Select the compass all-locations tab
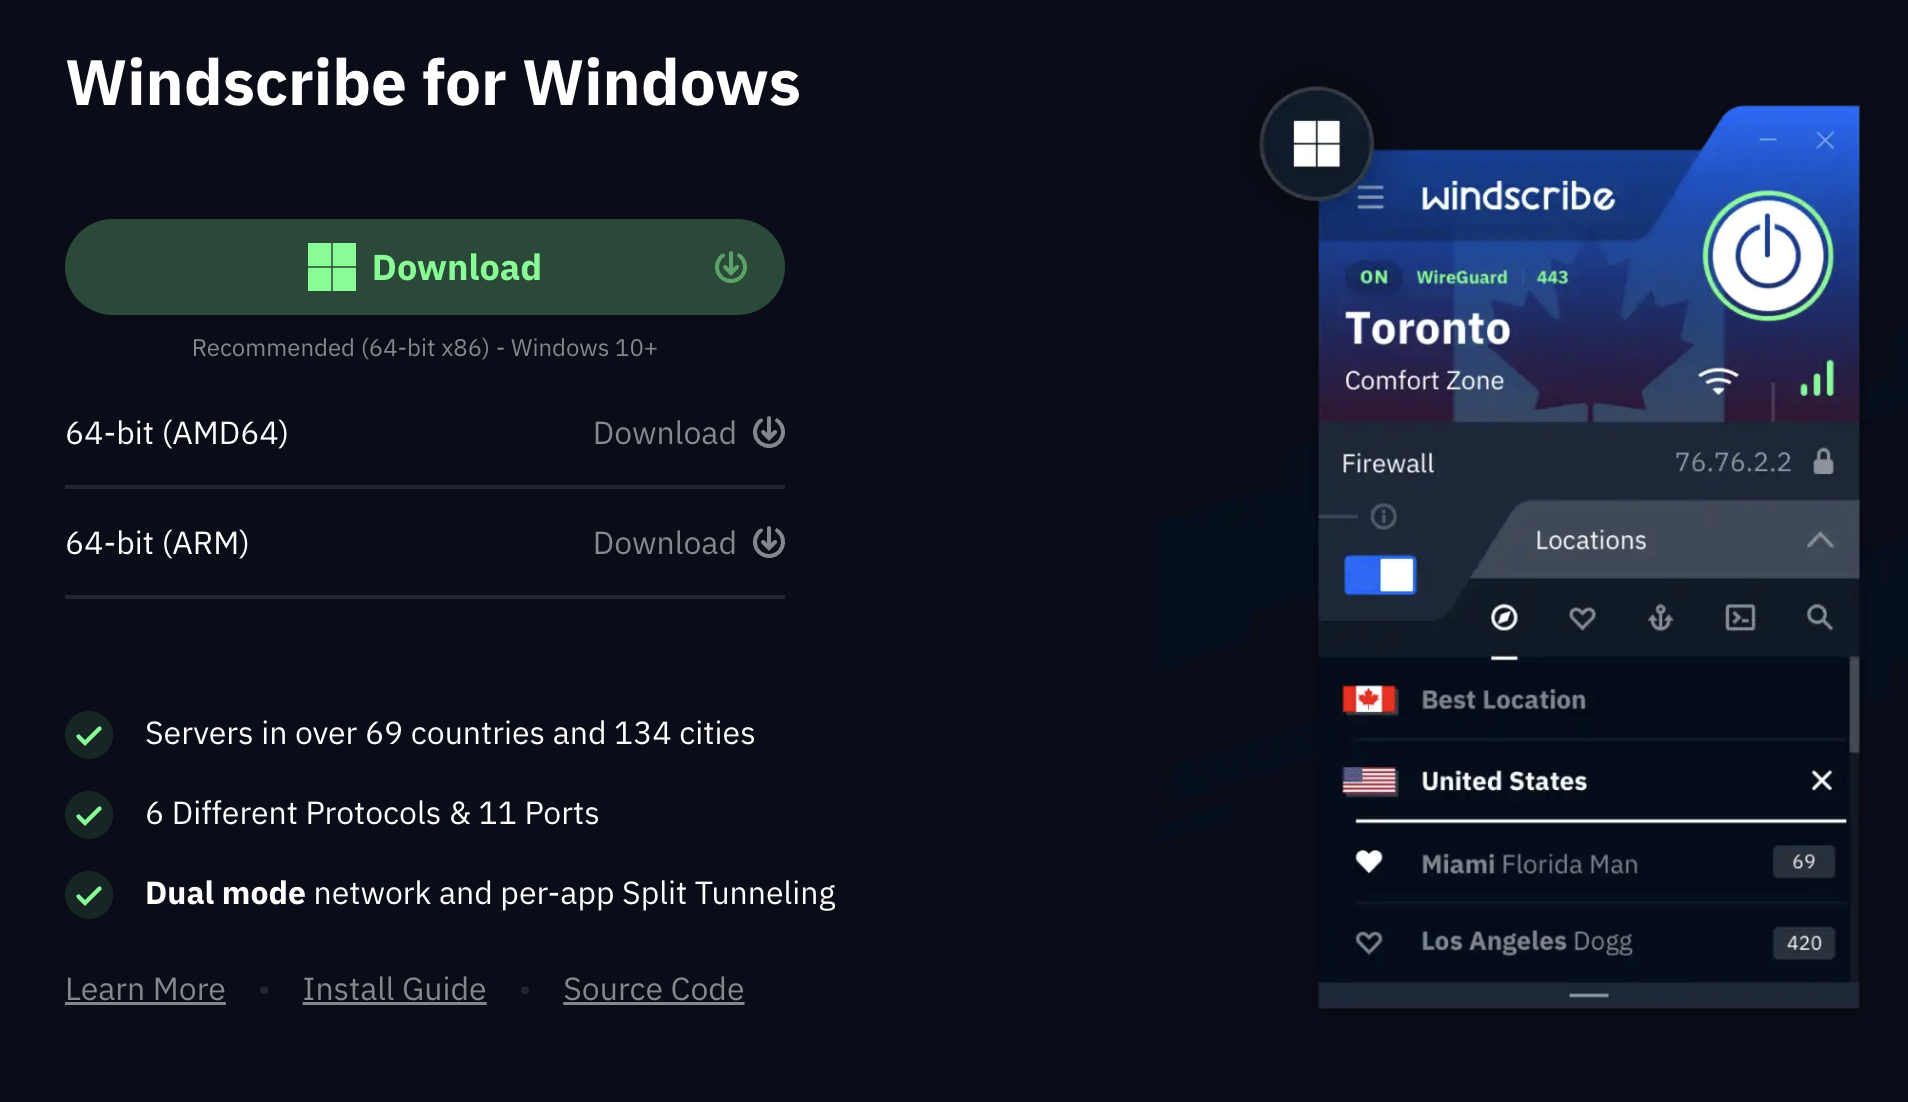The width and height of the screenshot is (1908, 1102). click(x=1504, y=618)
